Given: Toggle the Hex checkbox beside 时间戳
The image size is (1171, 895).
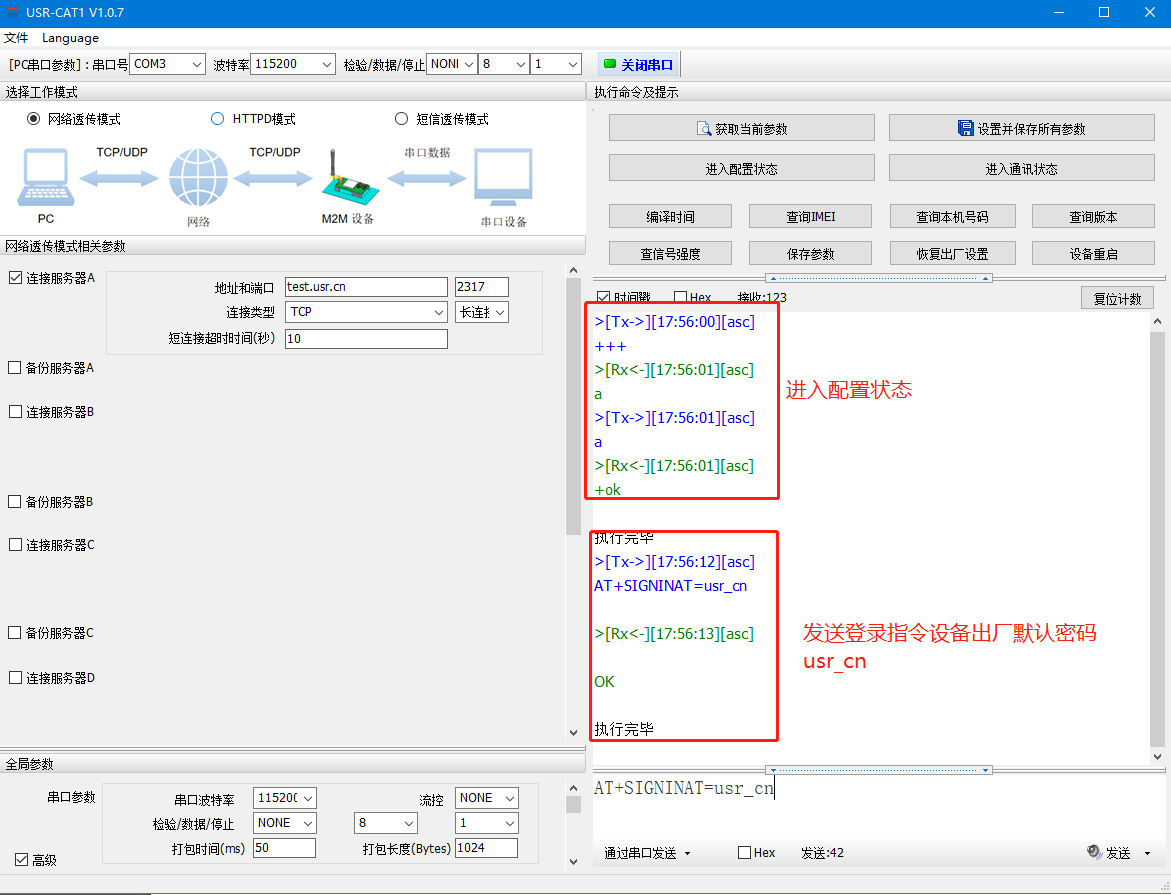Looking at the screenshot, I should (681, 297).
